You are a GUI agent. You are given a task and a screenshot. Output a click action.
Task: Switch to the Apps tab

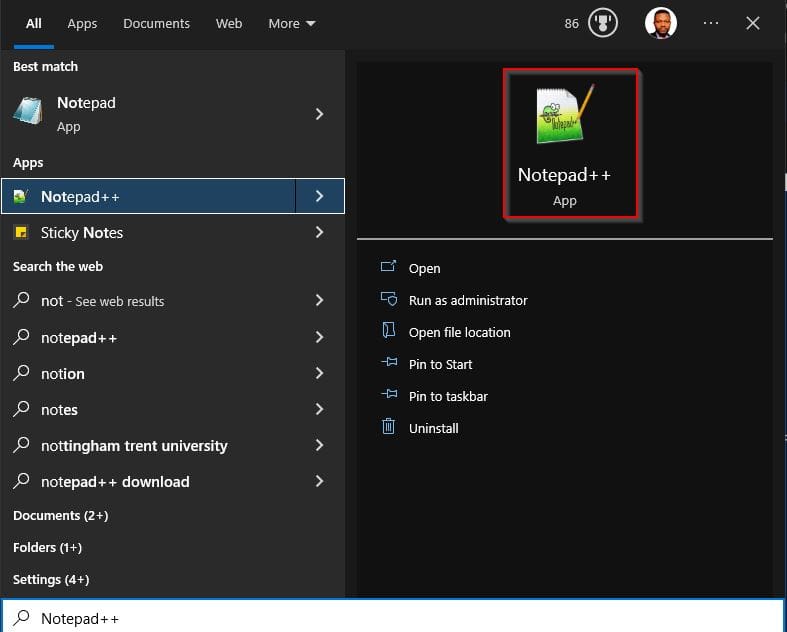click(x=82, y=24)
